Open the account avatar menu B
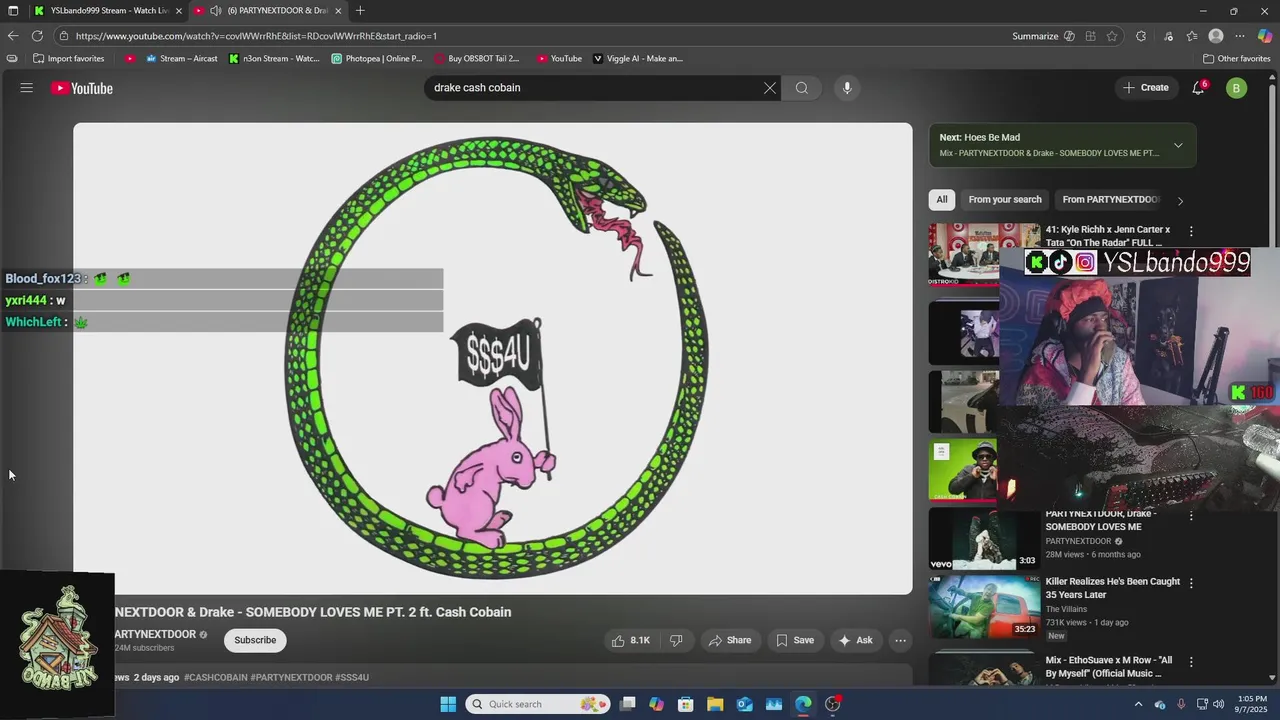This screenshot has width=1280, height=720. [x=1236, y=88]
